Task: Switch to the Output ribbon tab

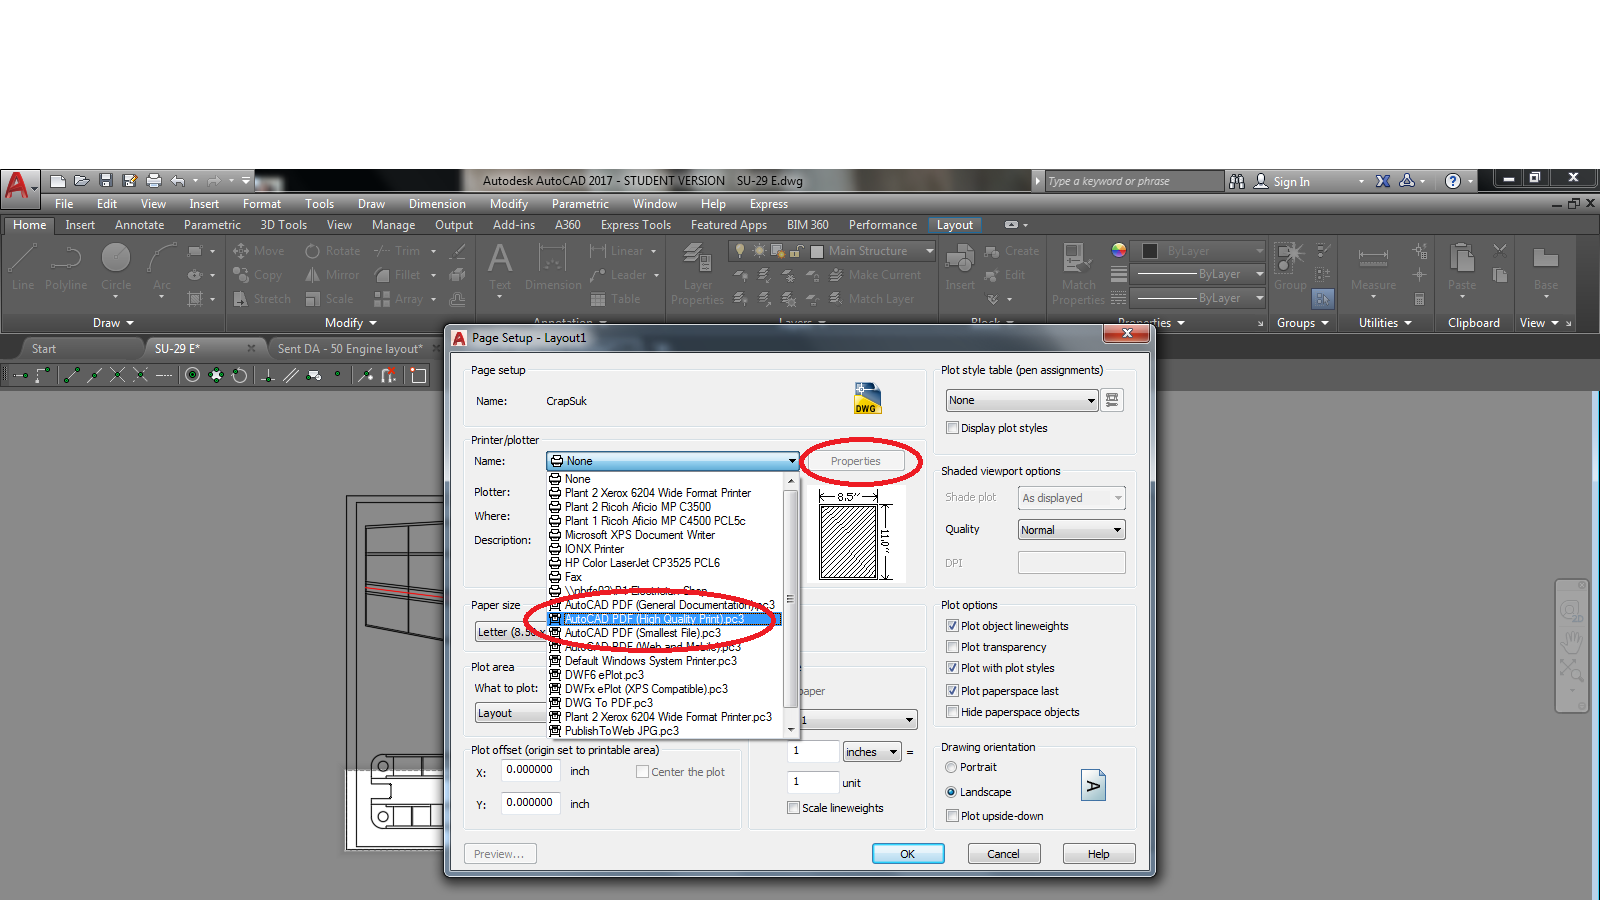Action: coord(454,225)
